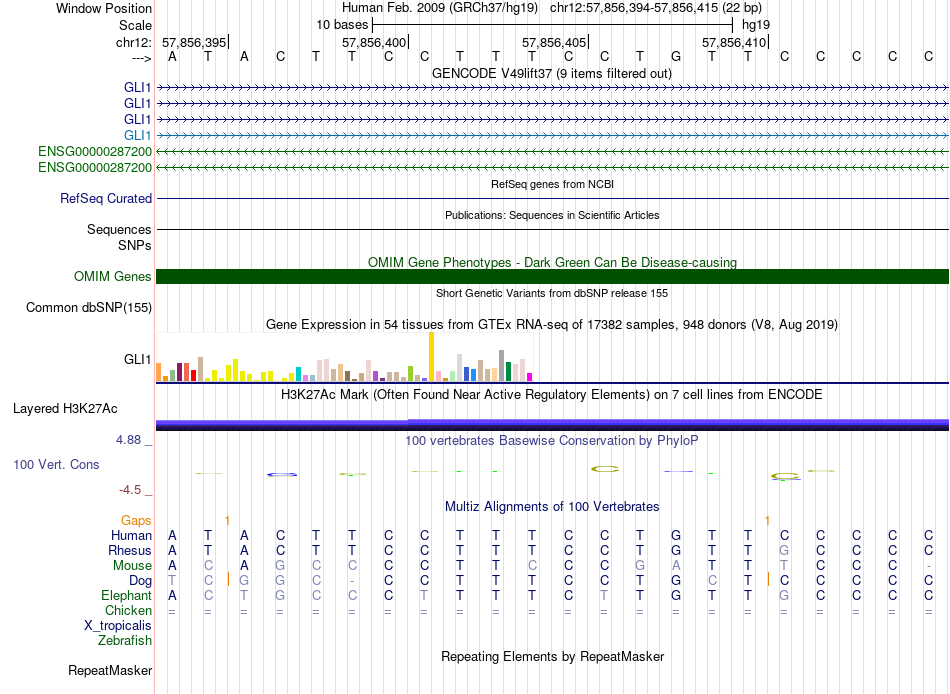The width and height of the screenshot is (950, 694).
Task: Open Short Genetic Variants from dbSNP title
Action: click(x=552, y=293)
